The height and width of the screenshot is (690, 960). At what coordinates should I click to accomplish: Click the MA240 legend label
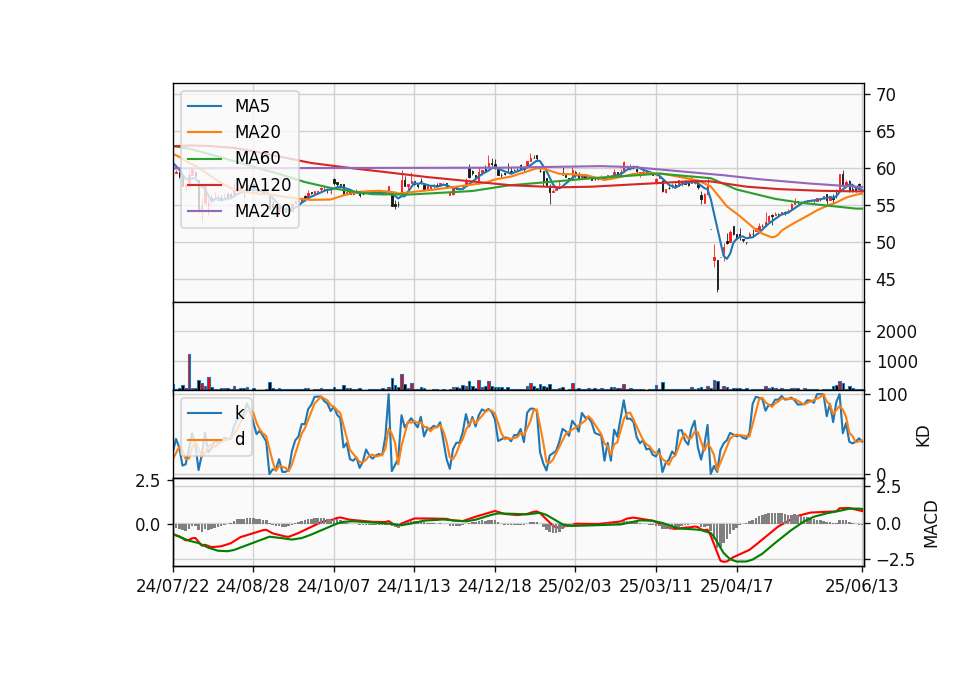coord(263,211)
